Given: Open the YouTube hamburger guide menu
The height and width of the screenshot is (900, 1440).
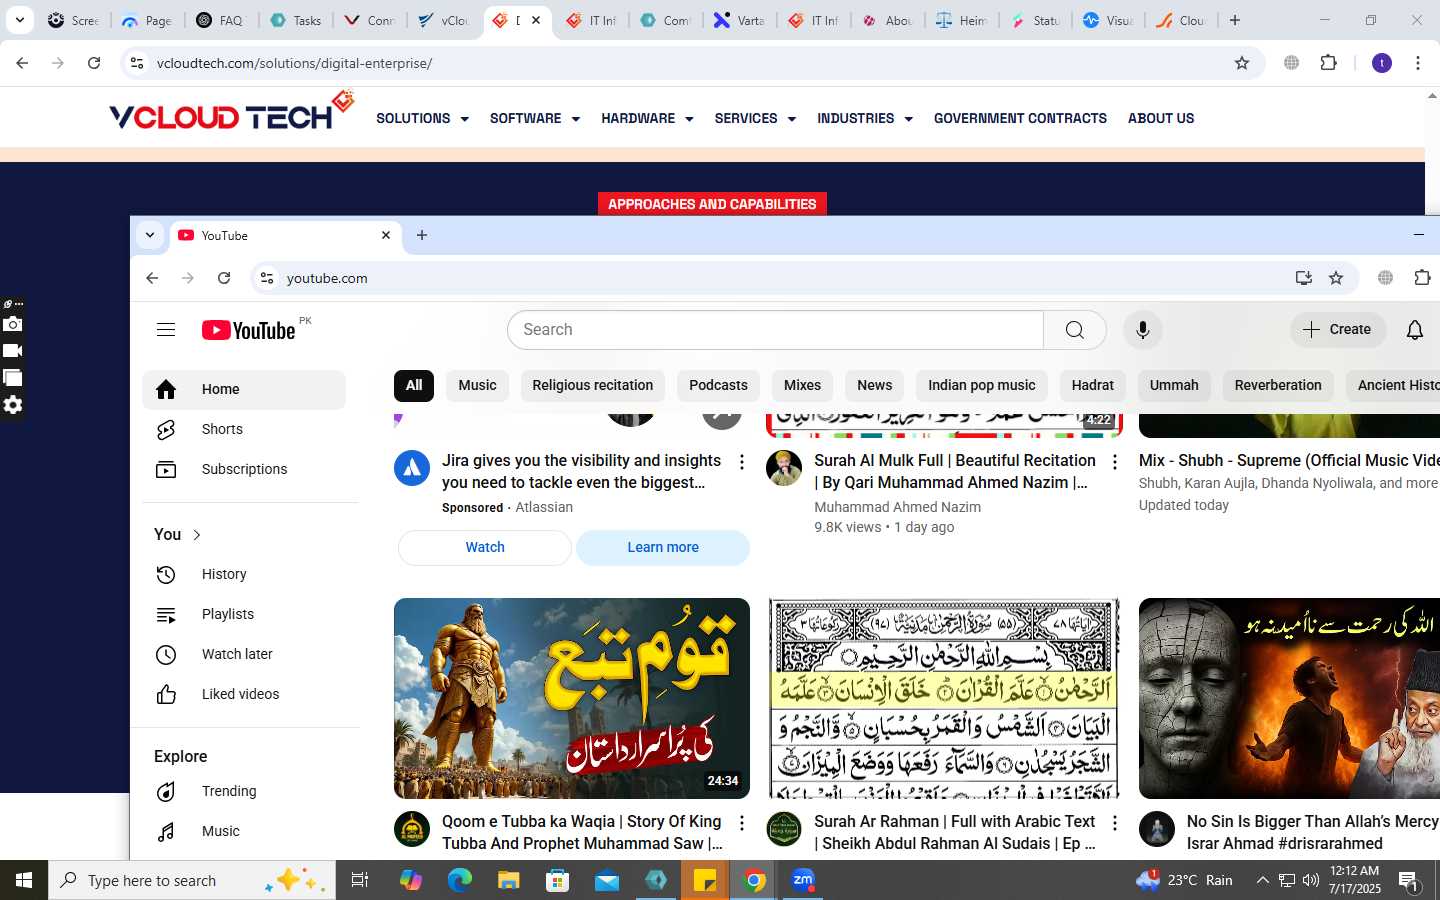Looking at the screenshot, I should click(x=166, y=330).
